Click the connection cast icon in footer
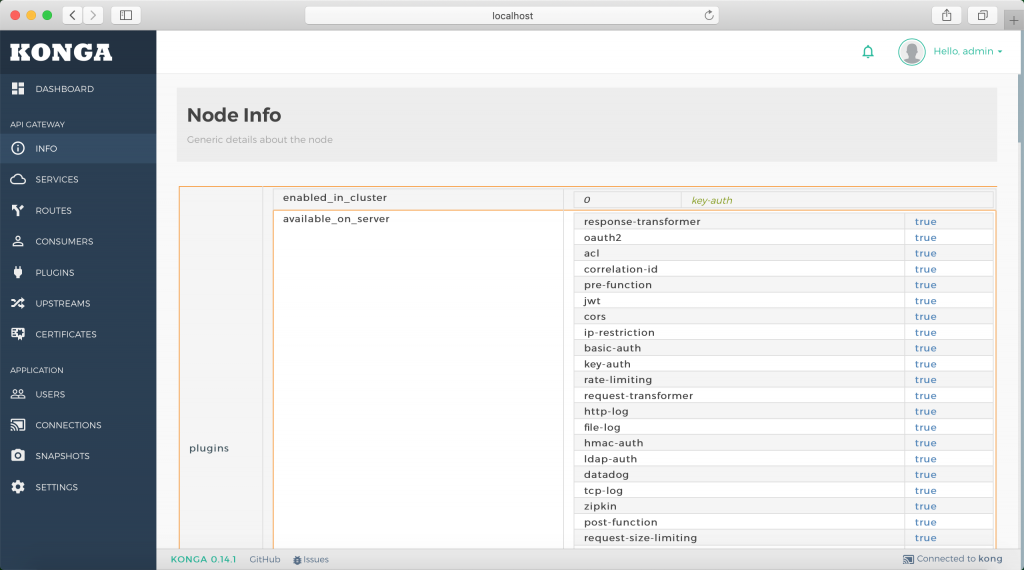Viewport: 1024px width, 570px height. click(x=908, y=559)
